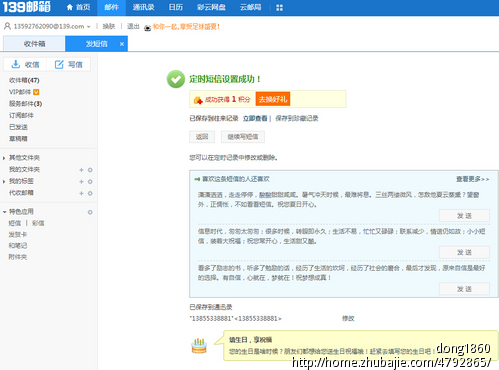499x370 pixels.
Task: Click the 收信 receive mail download icon
Action: point(15,64)
